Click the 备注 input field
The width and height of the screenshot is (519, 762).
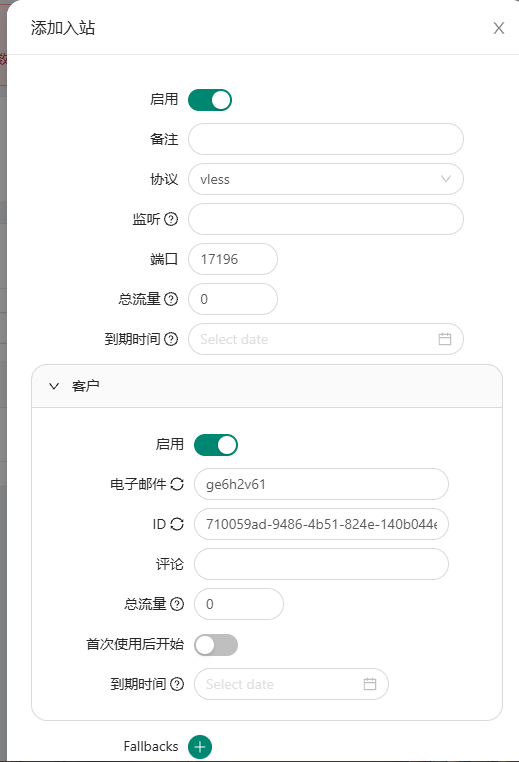(x=326, y=139)
